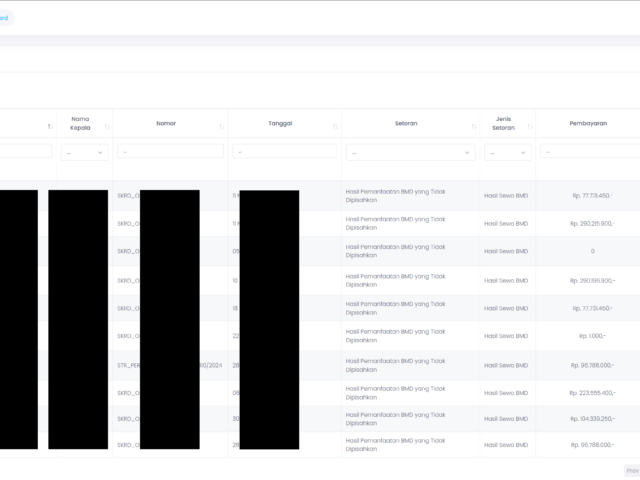Select the Pembayaran filter input field
640x480 pixels.
[x=590, y=151]
